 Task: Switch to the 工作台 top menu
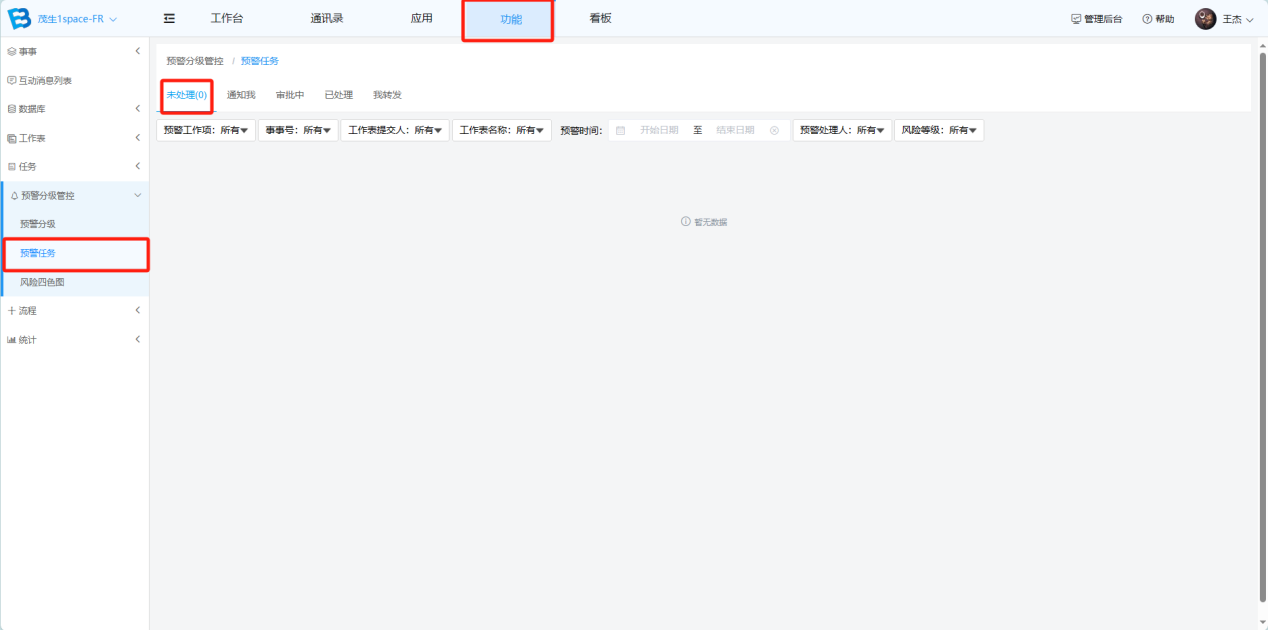coord(227,19)
